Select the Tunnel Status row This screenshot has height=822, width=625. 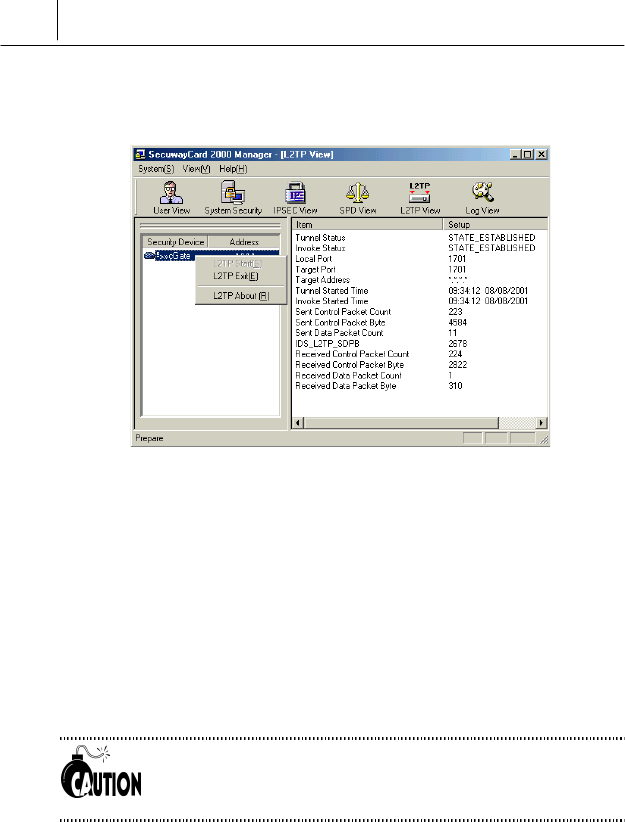point(419,237)
